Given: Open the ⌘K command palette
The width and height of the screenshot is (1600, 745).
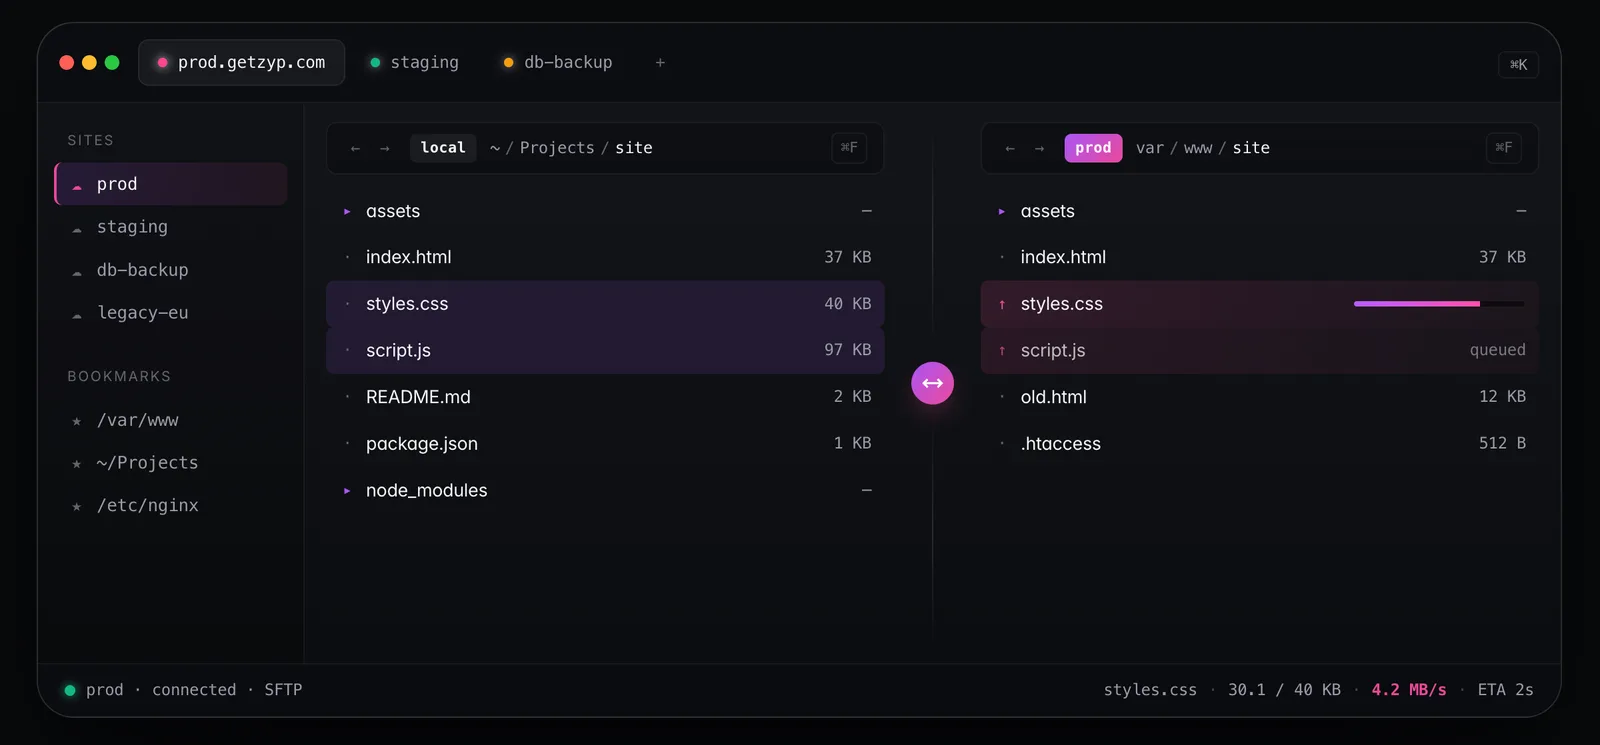Looking at the screenshot, I should click(x=1518, y=65).
